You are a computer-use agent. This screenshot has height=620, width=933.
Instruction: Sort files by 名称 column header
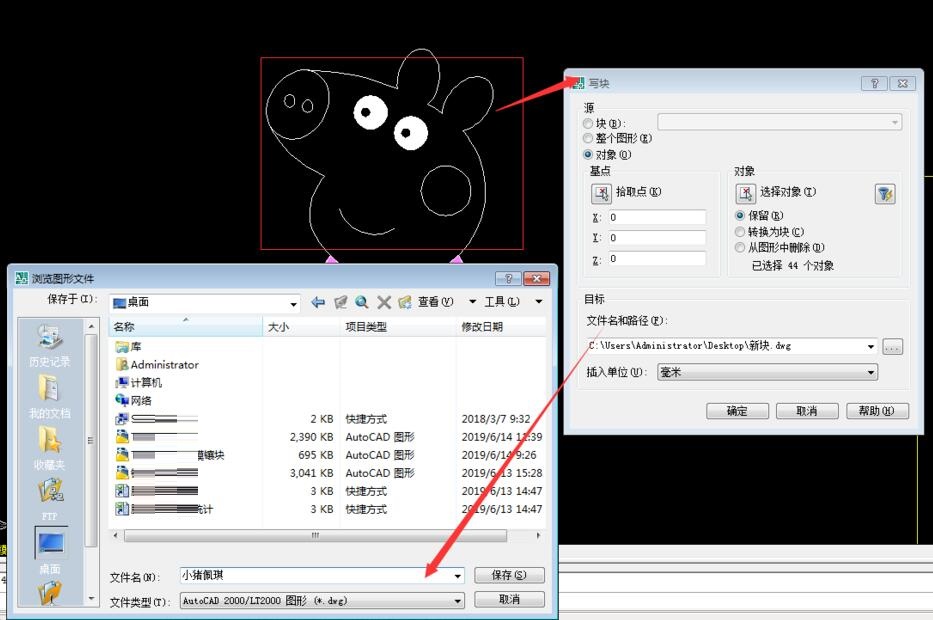[x=186, y=327]
